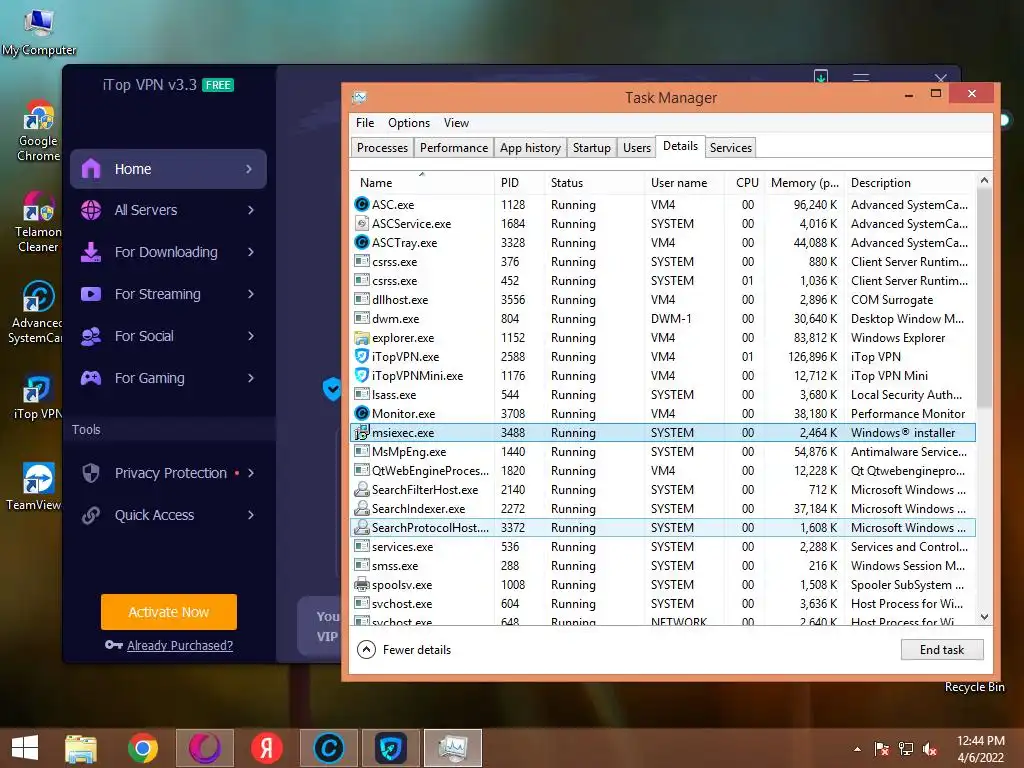Click the Quick Access link icon
The width and height of the screenshot is (1024, 768).
[91, 515]
